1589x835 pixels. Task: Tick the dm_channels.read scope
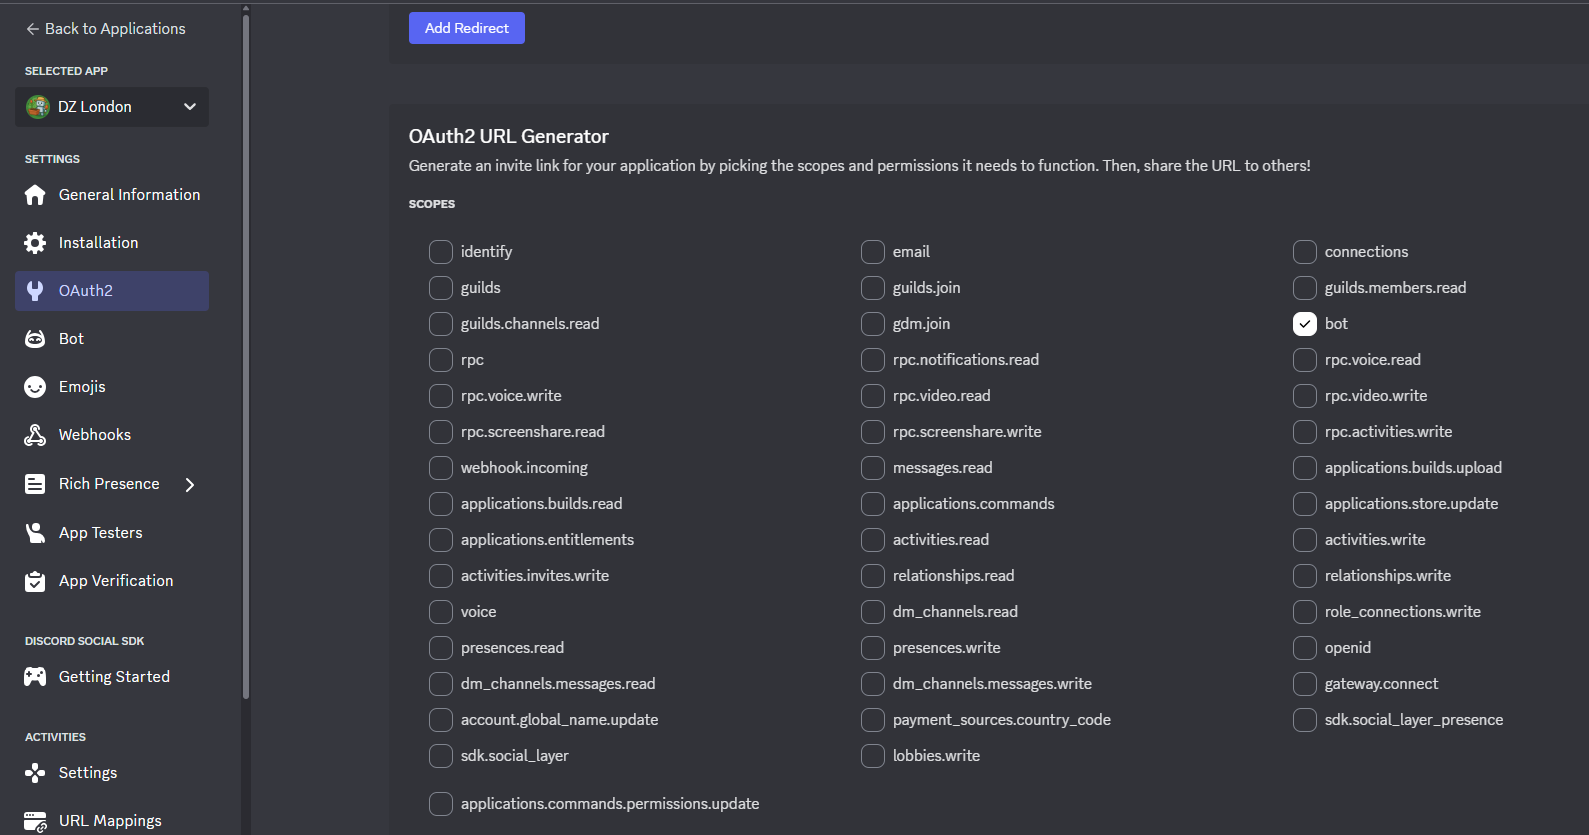tap(873, 612)
